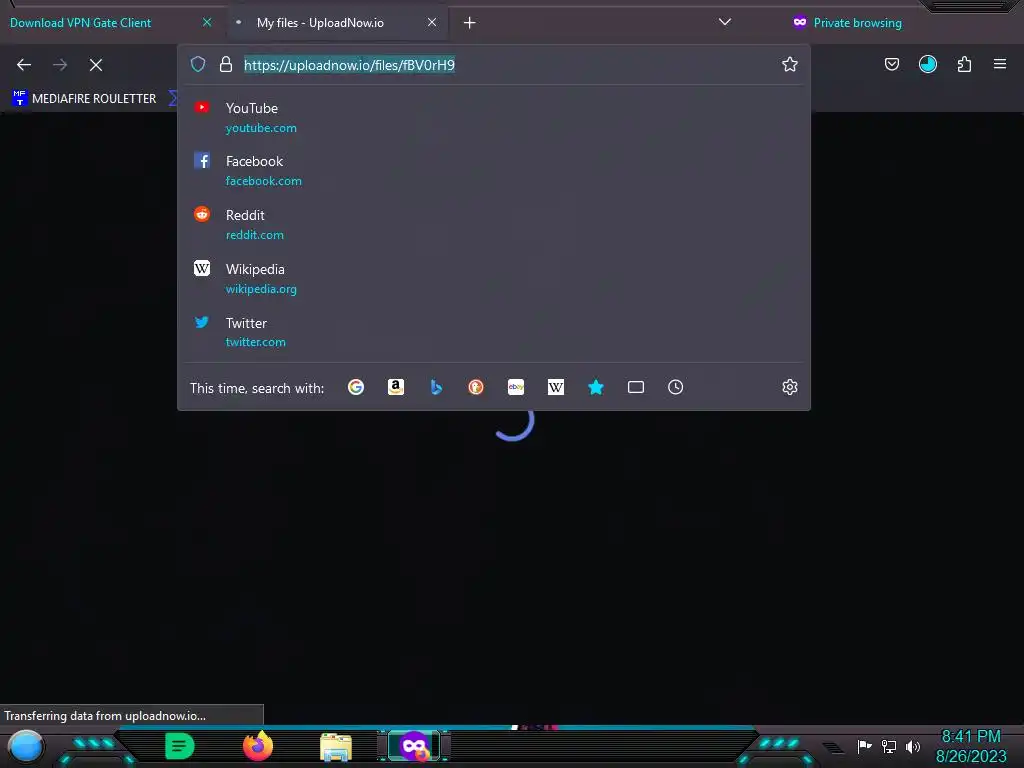The image size is (1024, 768).
Task: Open network tray icon
Action: [x=889, y=746]
